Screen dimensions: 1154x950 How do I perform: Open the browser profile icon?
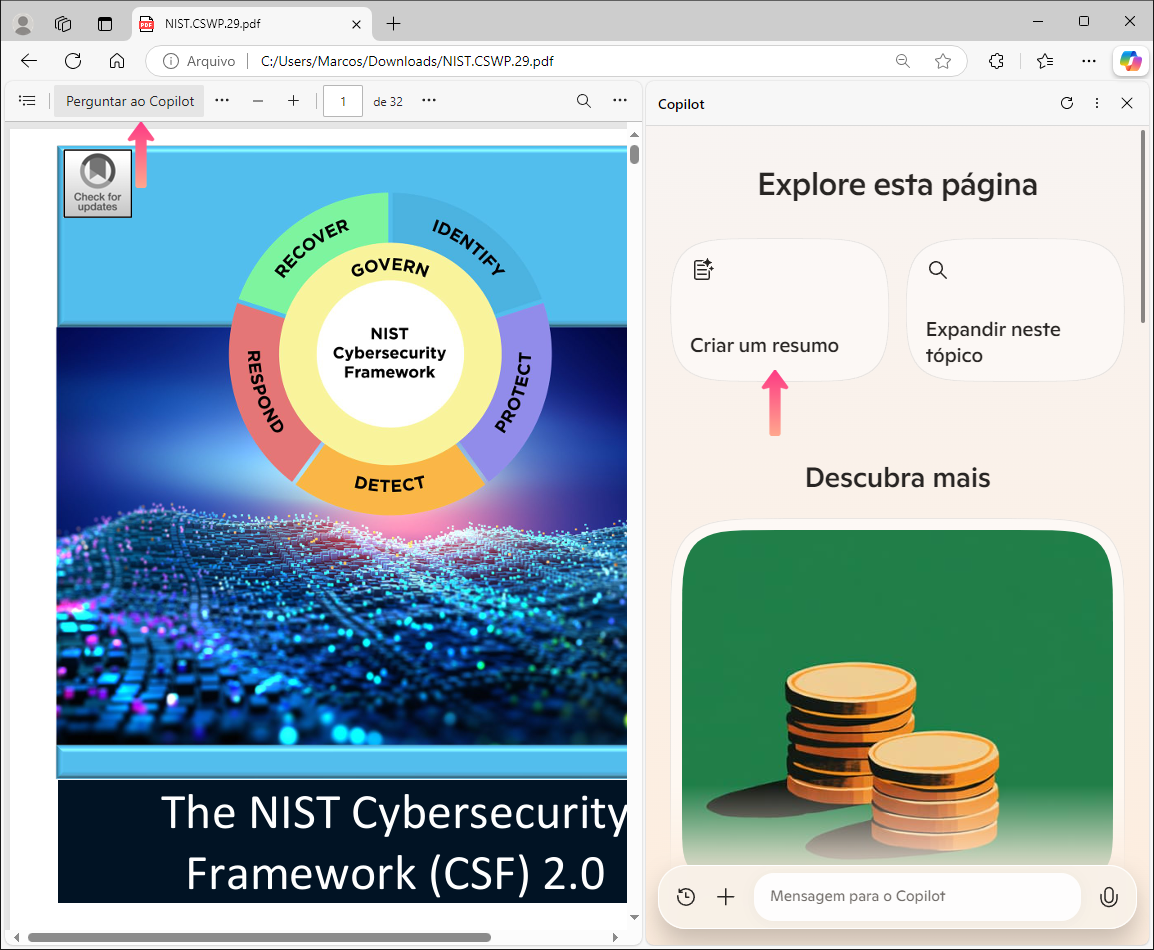(24, 24)
